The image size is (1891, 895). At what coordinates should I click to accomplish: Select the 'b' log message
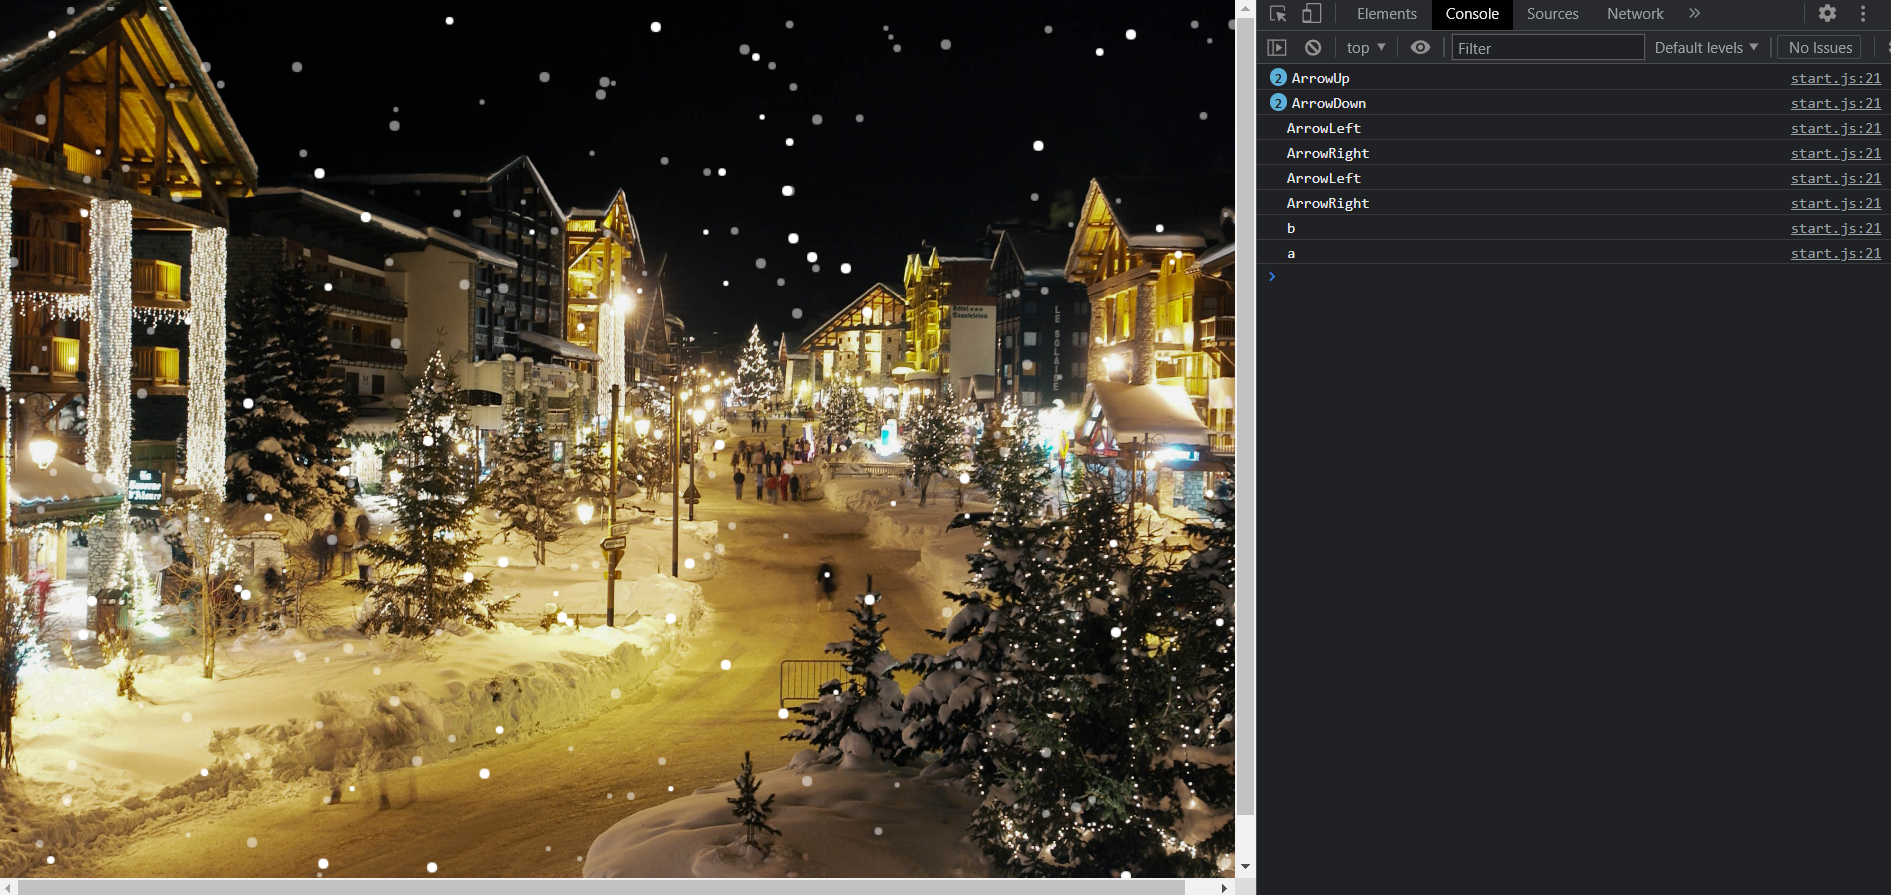click(1291, 228)
